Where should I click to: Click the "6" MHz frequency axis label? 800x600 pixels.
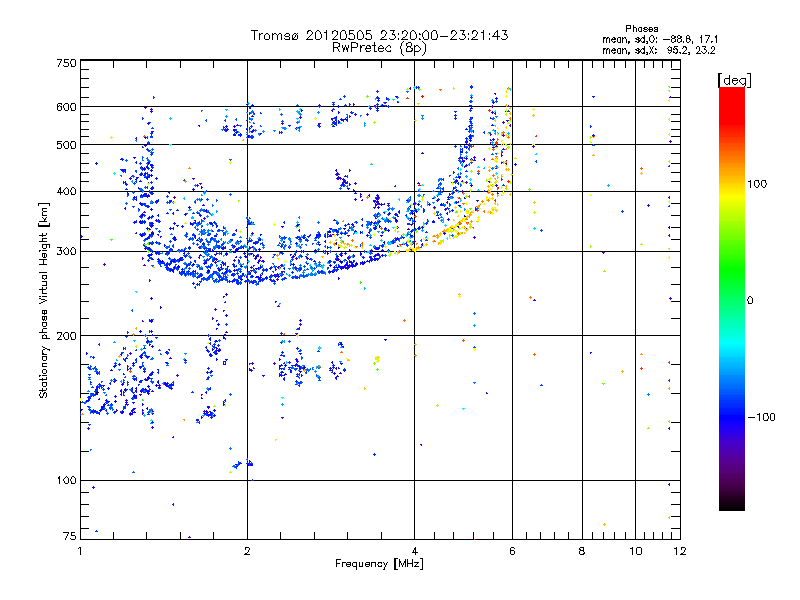[x=512, y=551]
